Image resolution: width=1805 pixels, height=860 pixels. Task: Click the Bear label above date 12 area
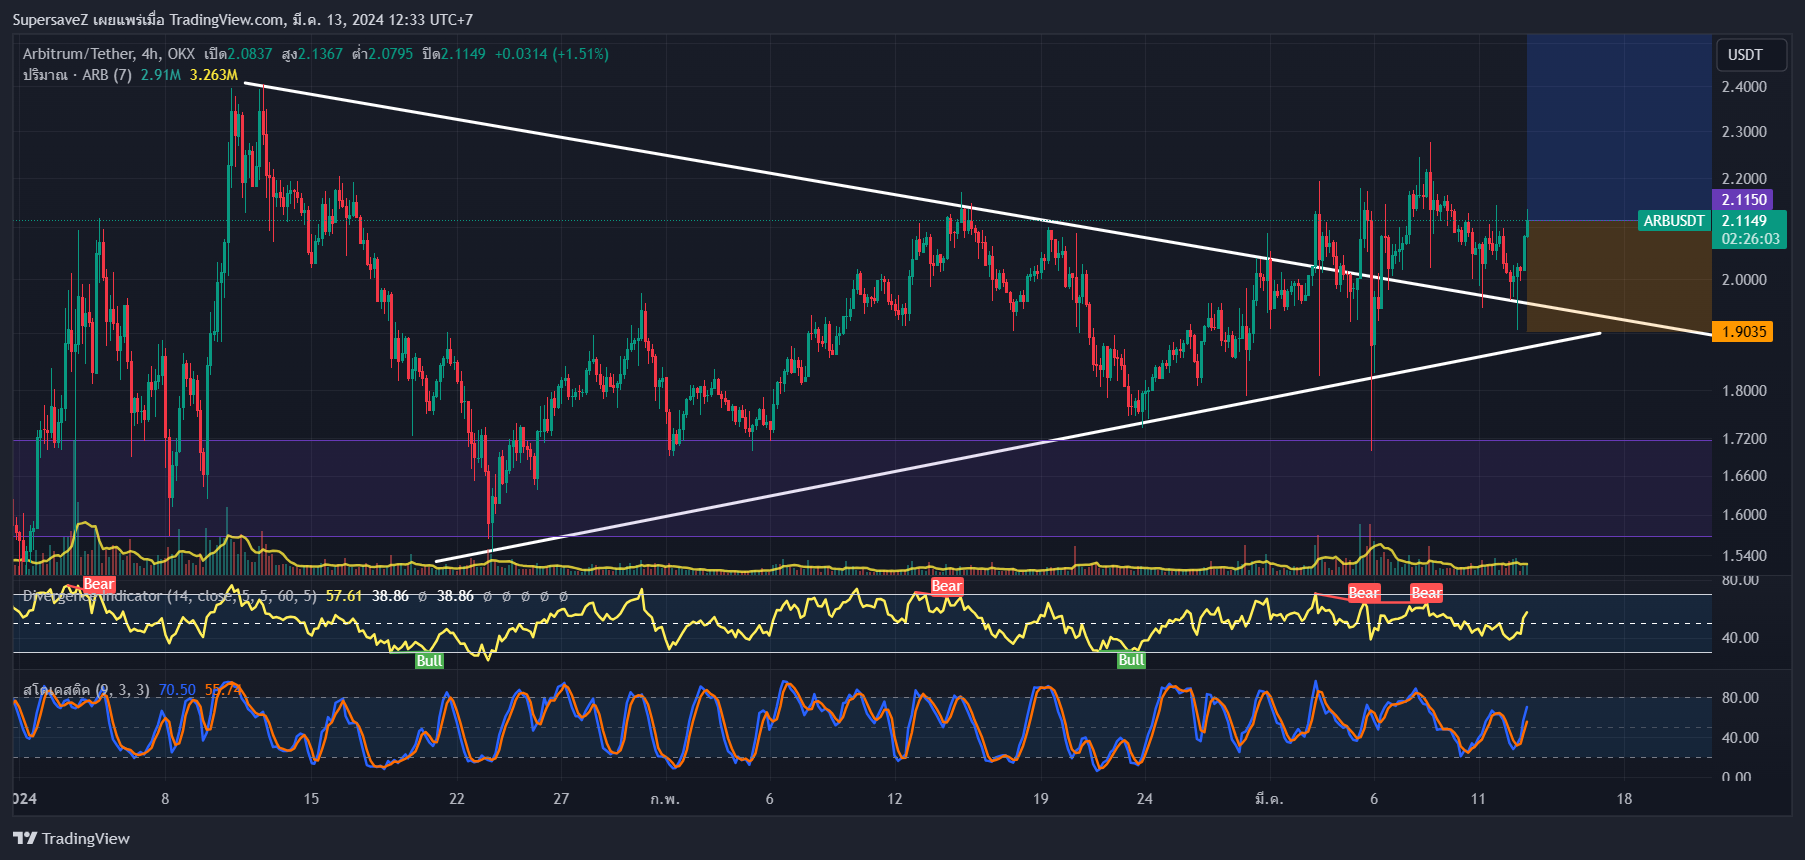947,586
